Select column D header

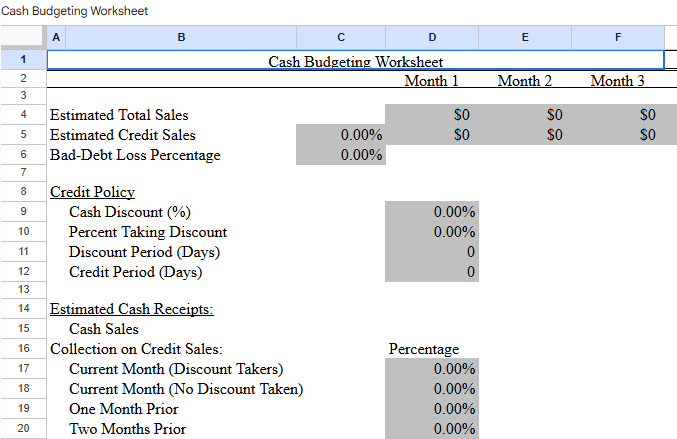[431, 37]
